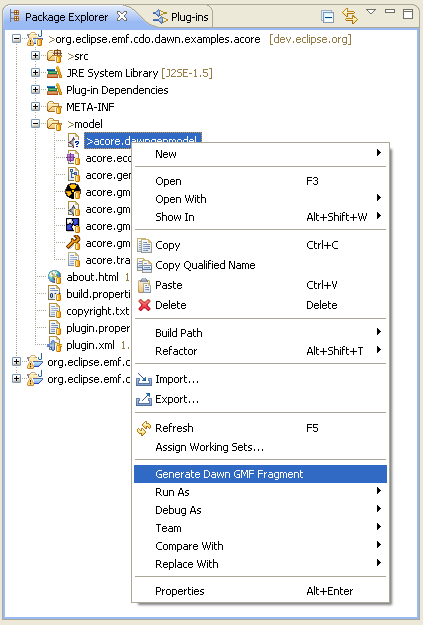Viewport: 423px width, 625px height.
Task: Open the Debug As submenu
Action: pos(260,510)
